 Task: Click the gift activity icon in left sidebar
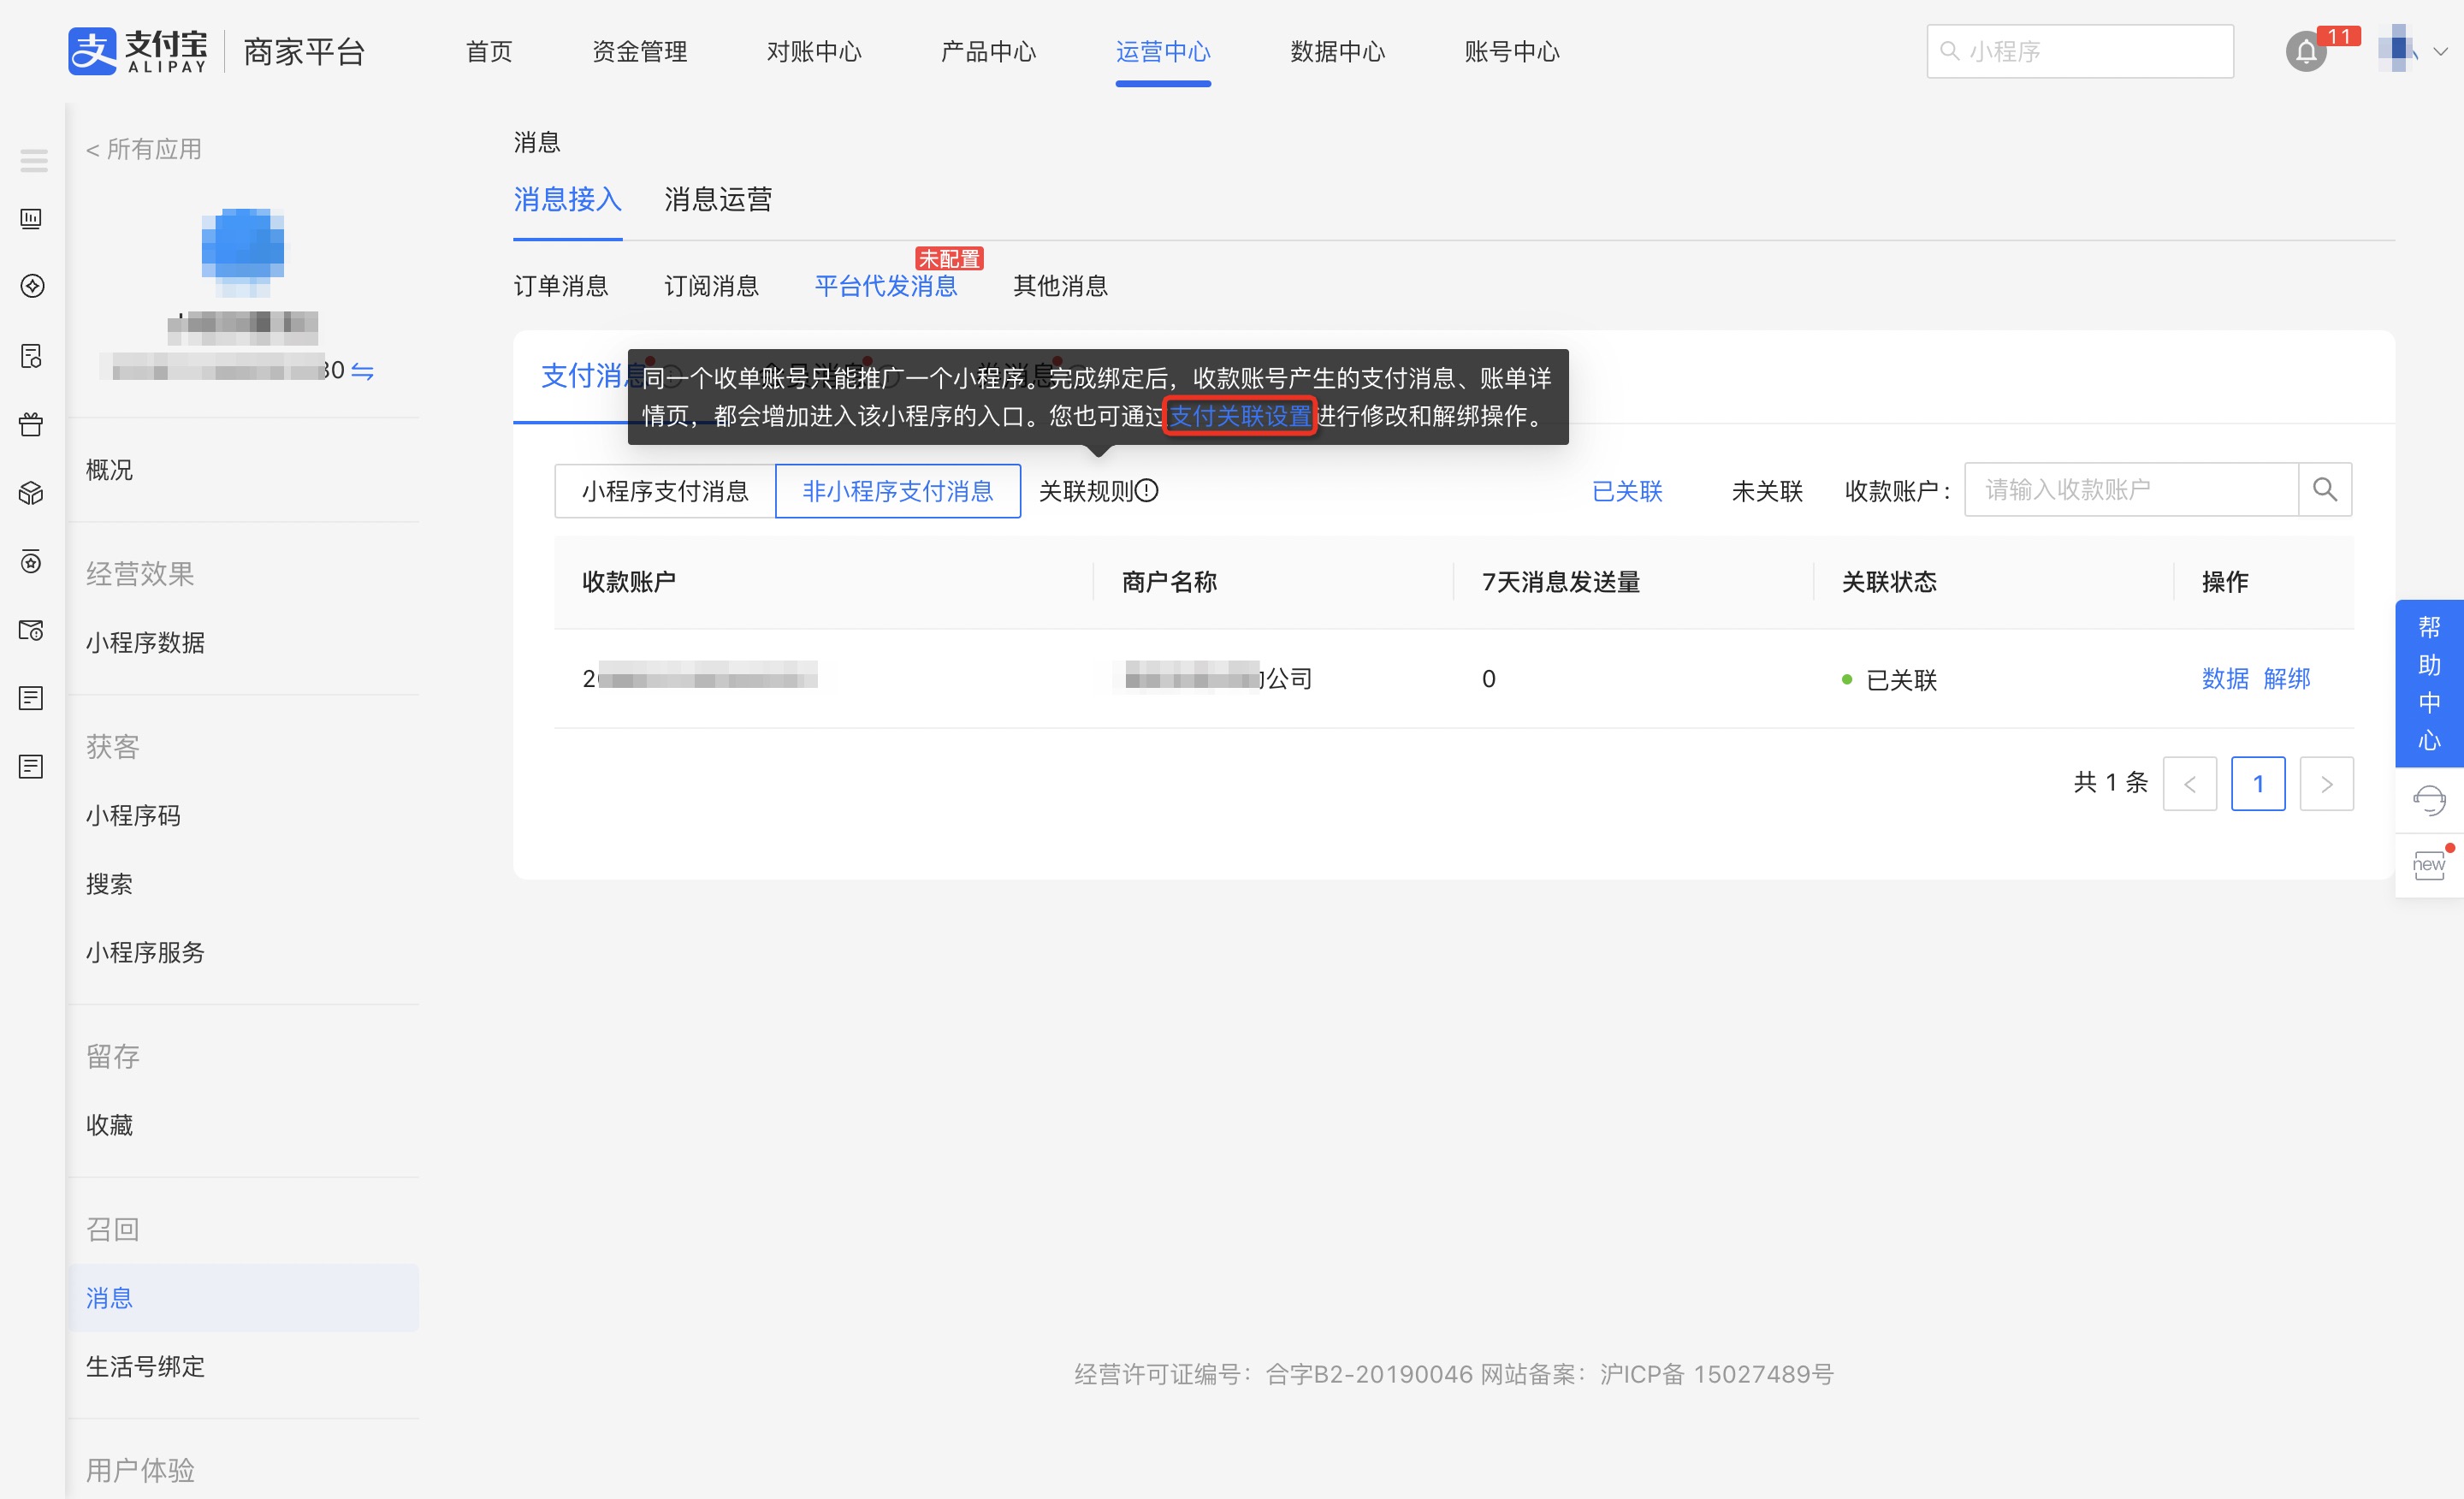(x=31, y=424)
